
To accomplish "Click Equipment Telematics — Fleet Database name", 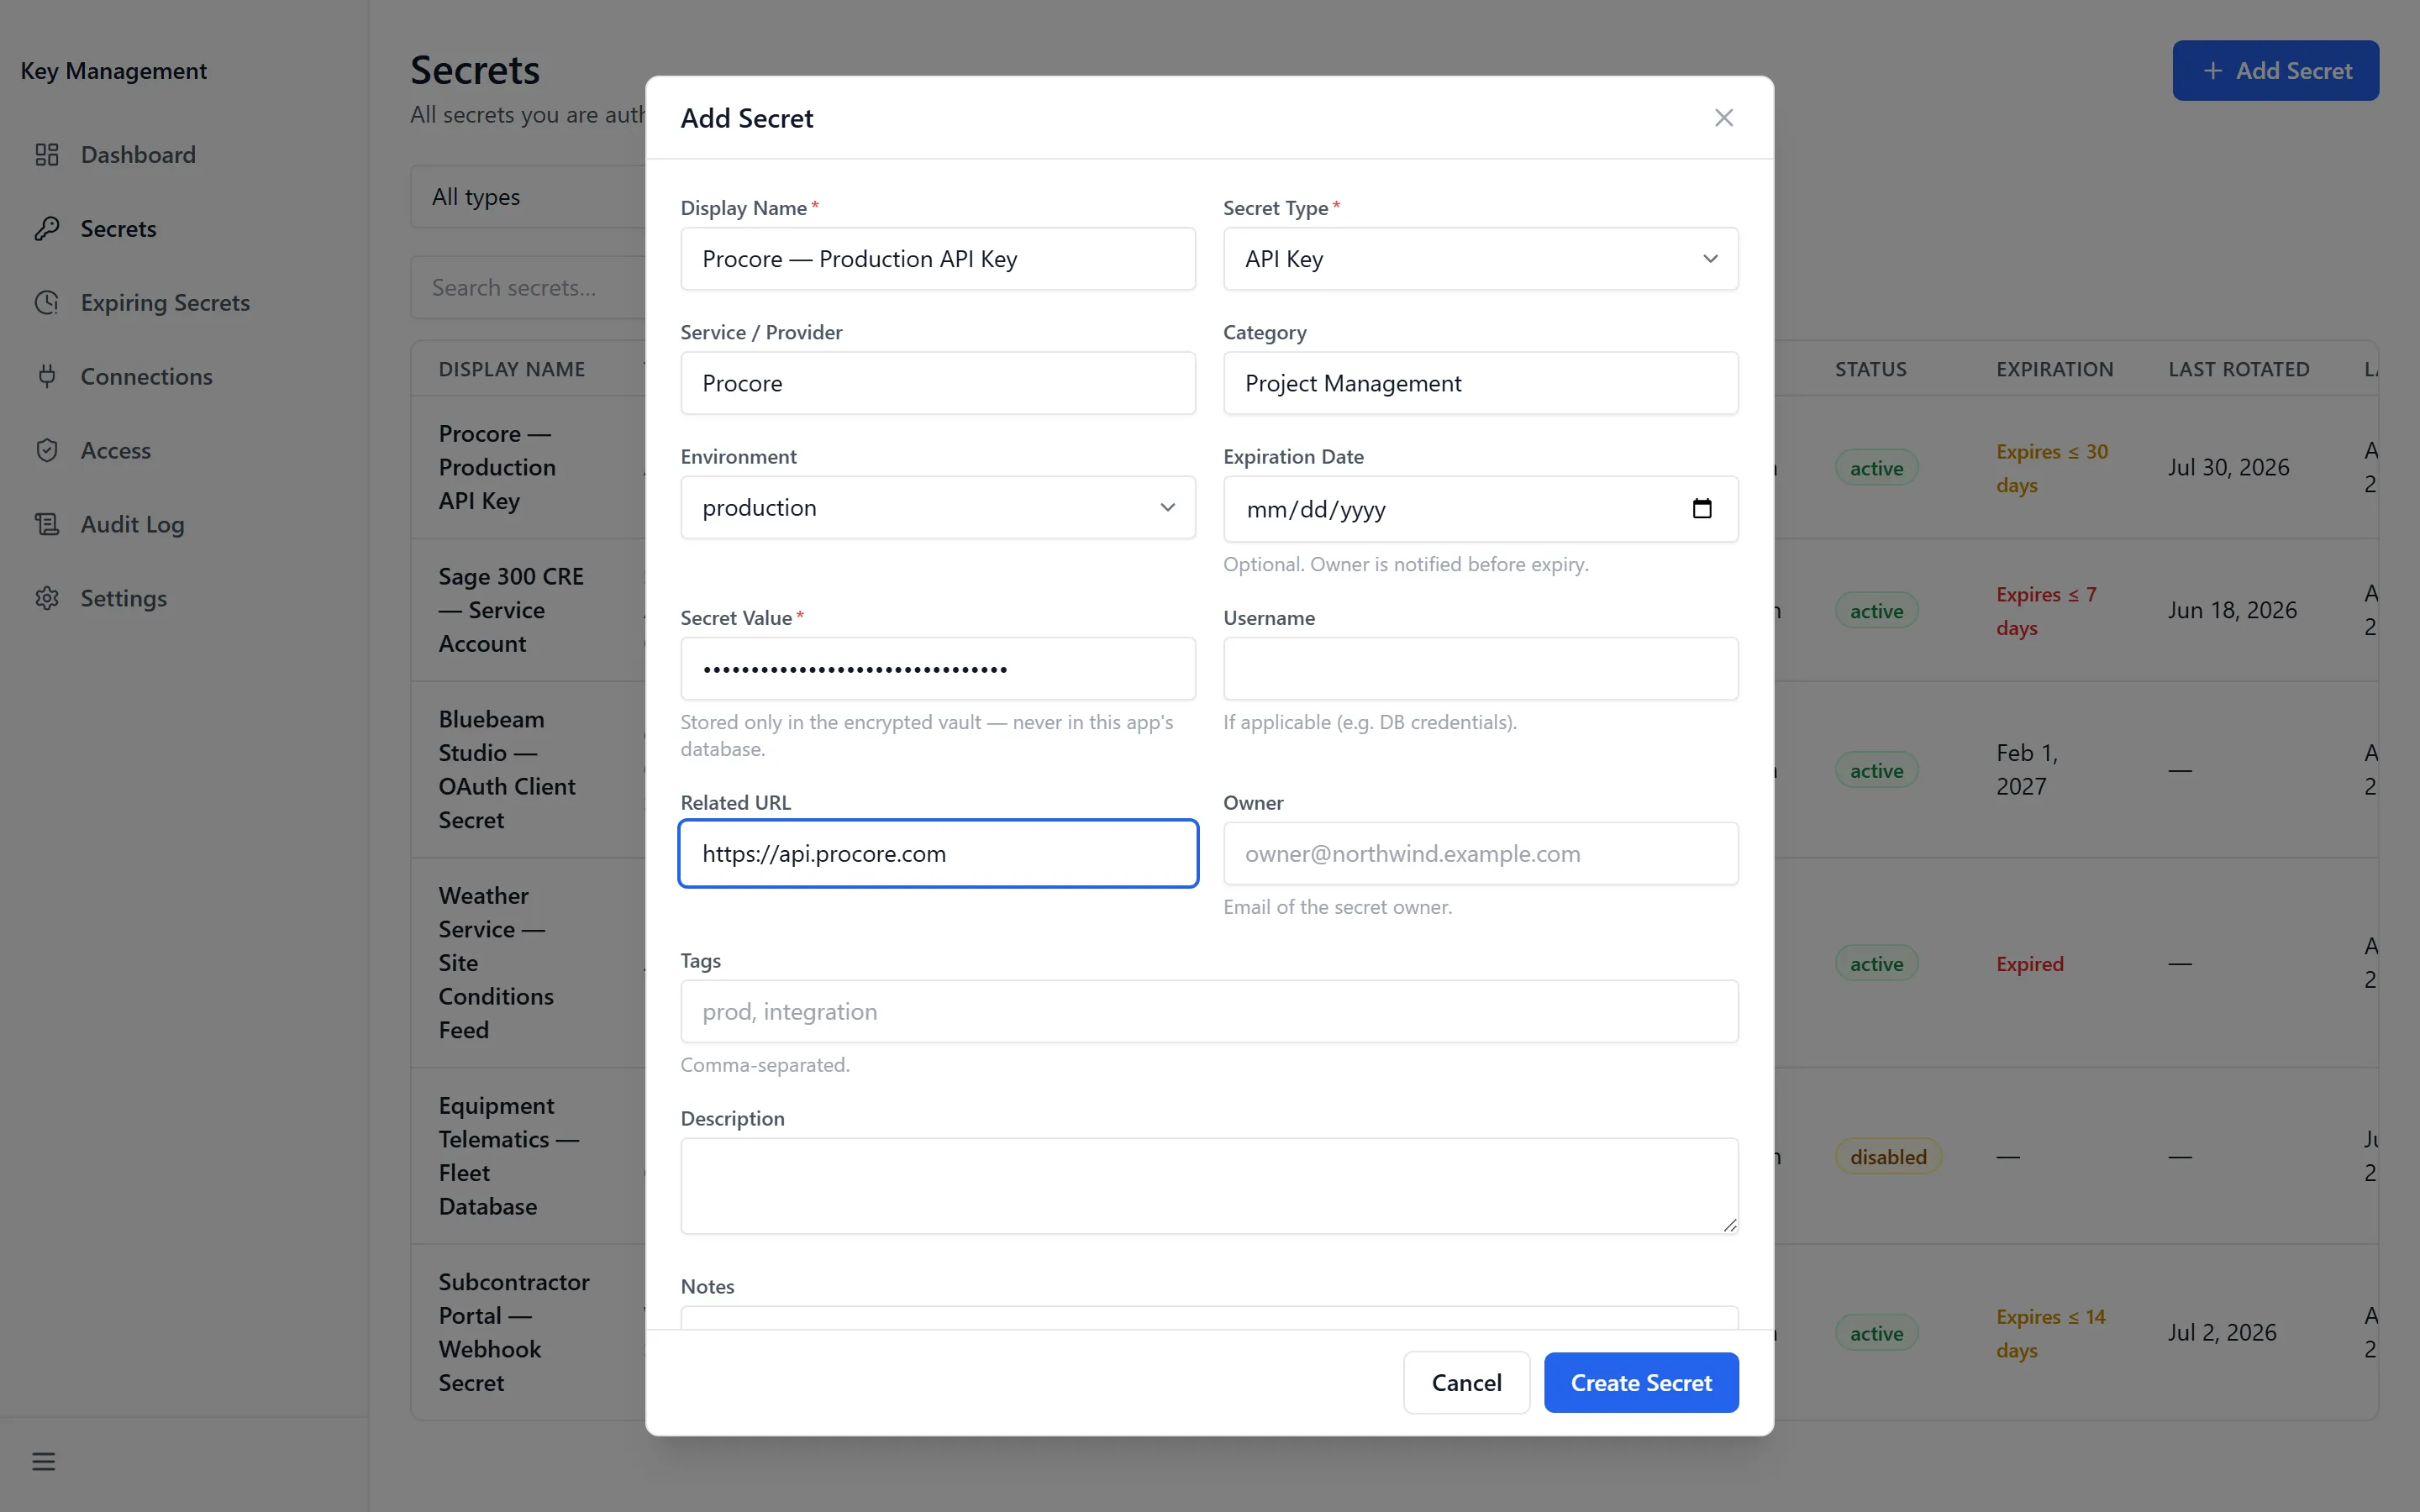I will point(509,1155).
